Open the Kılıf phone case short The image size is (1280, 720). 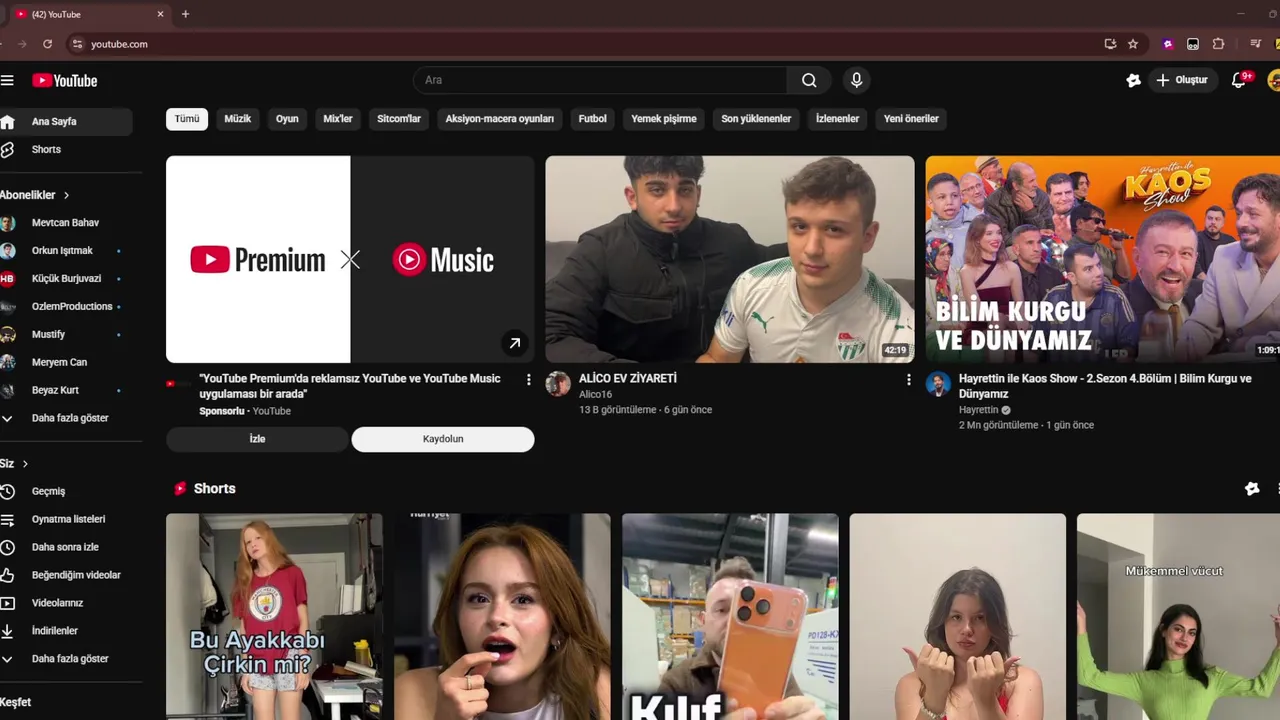[x=730, y=617]
